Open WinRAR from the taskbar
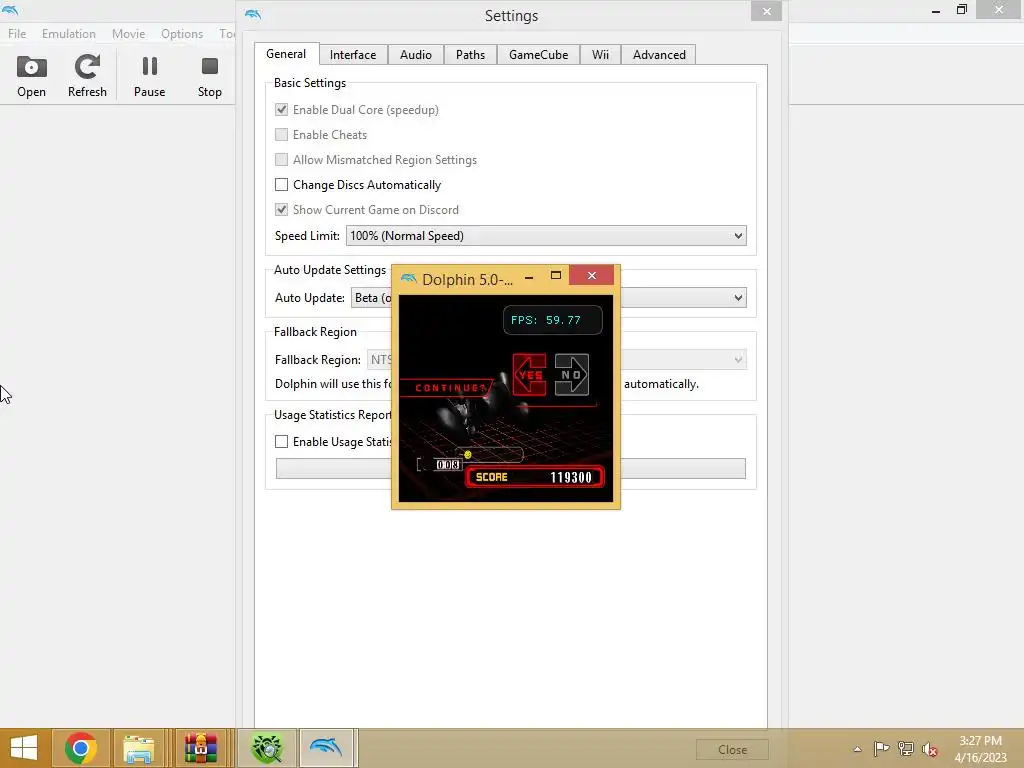This screenshot has width=1024, height=768. click(200, 748)
